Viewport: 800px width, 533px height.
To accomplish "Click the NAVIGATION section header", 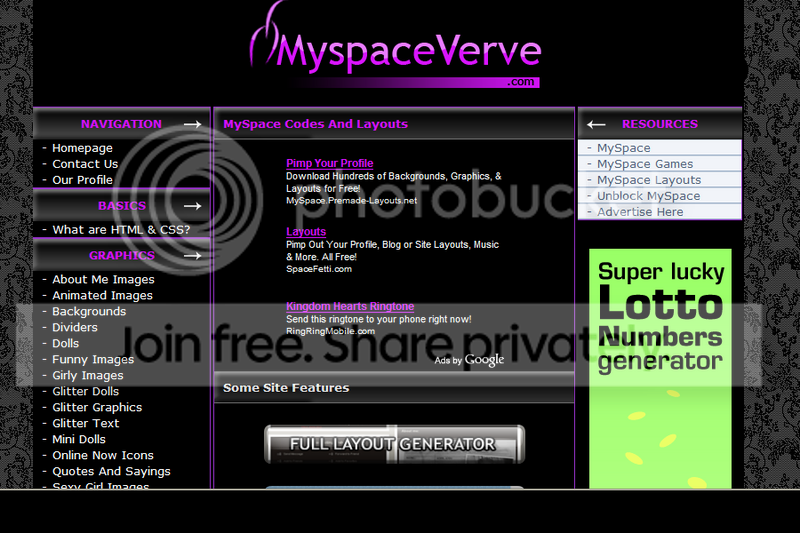I will [121, 124].
